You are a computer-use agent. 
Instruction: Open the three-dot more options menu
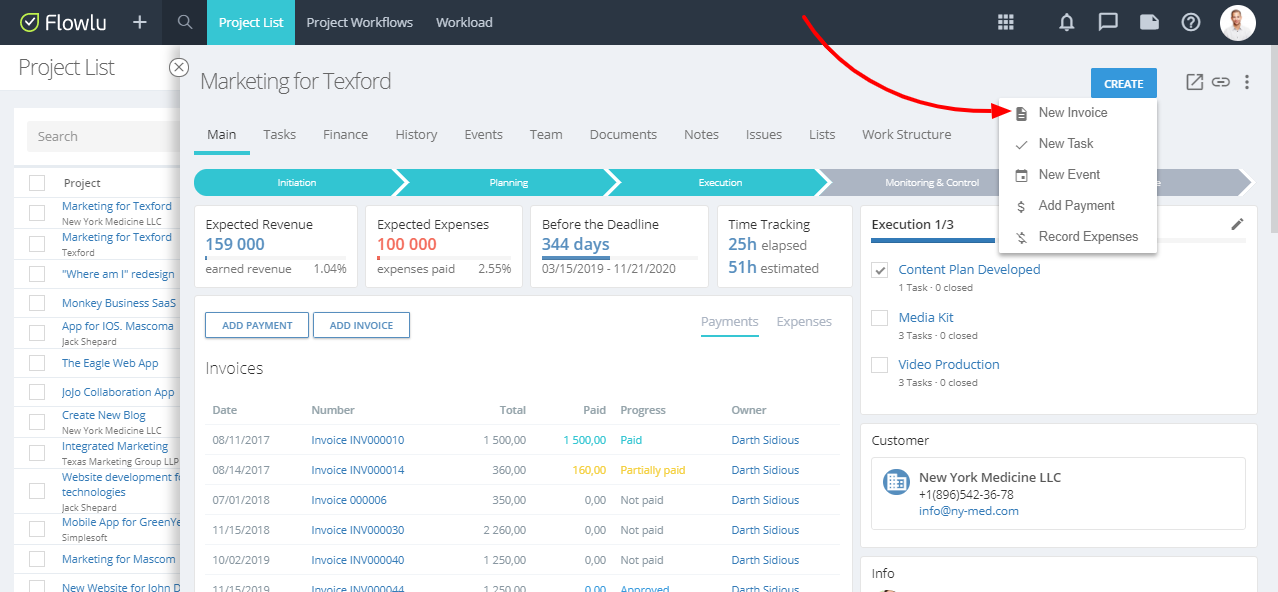(1247, 82)
